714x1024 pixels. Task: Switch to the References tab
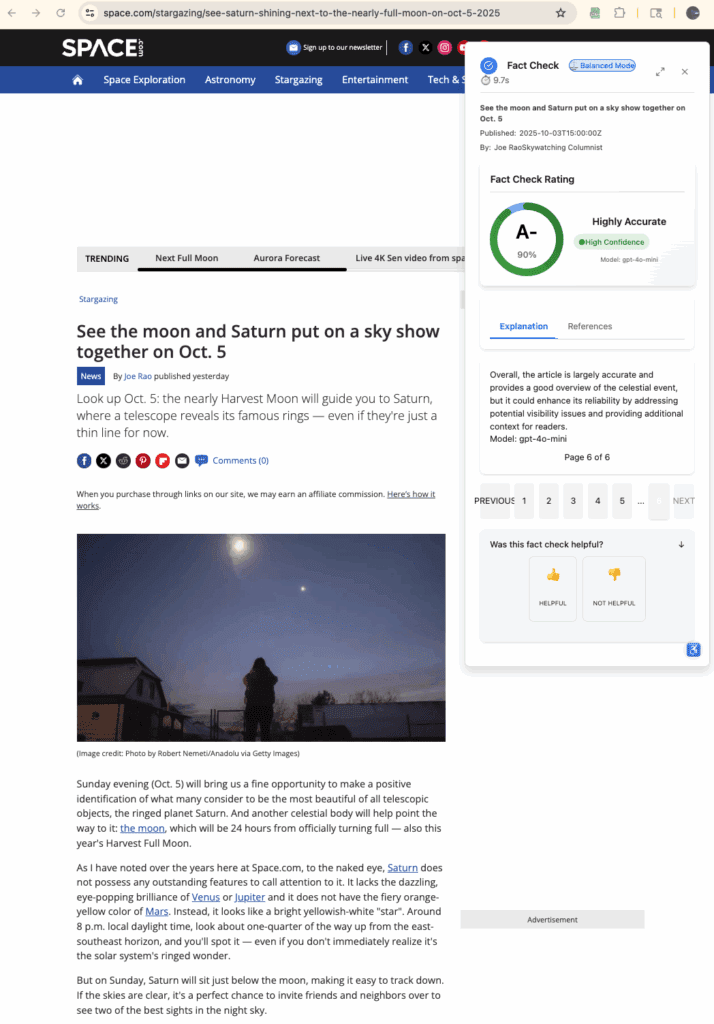click(589, 326)
